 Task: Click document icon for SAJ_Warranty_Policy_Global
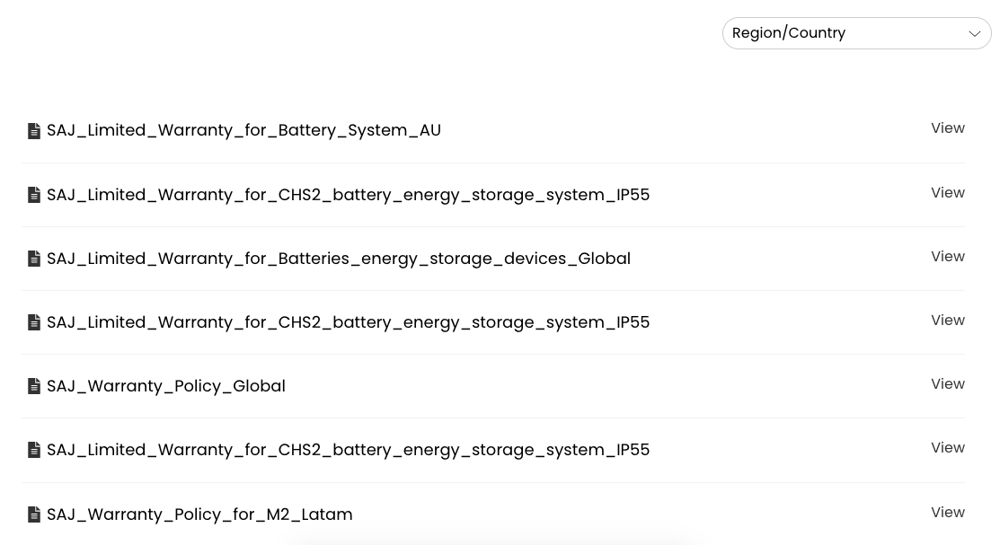tap(34, 387)
